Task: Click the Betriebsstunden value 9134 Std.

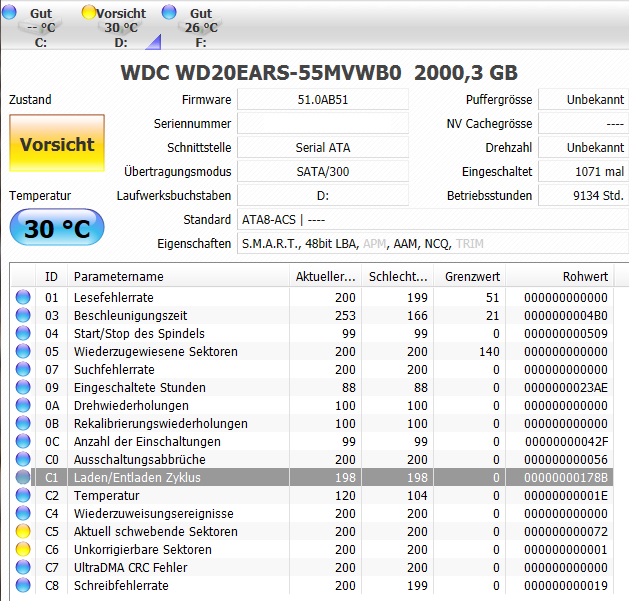Action: (x=583, y=195)
